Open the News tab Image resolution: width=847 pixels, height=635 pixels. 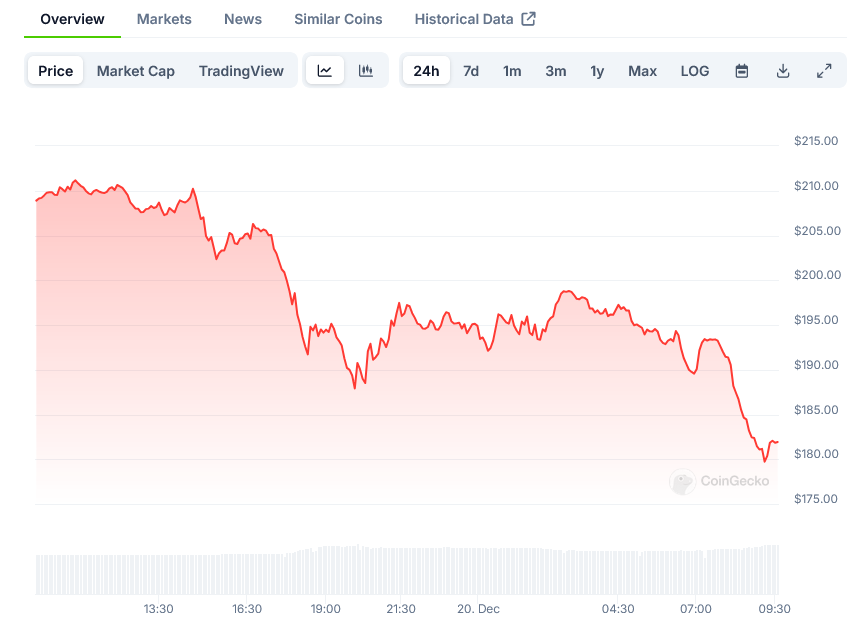click(243, 19)
